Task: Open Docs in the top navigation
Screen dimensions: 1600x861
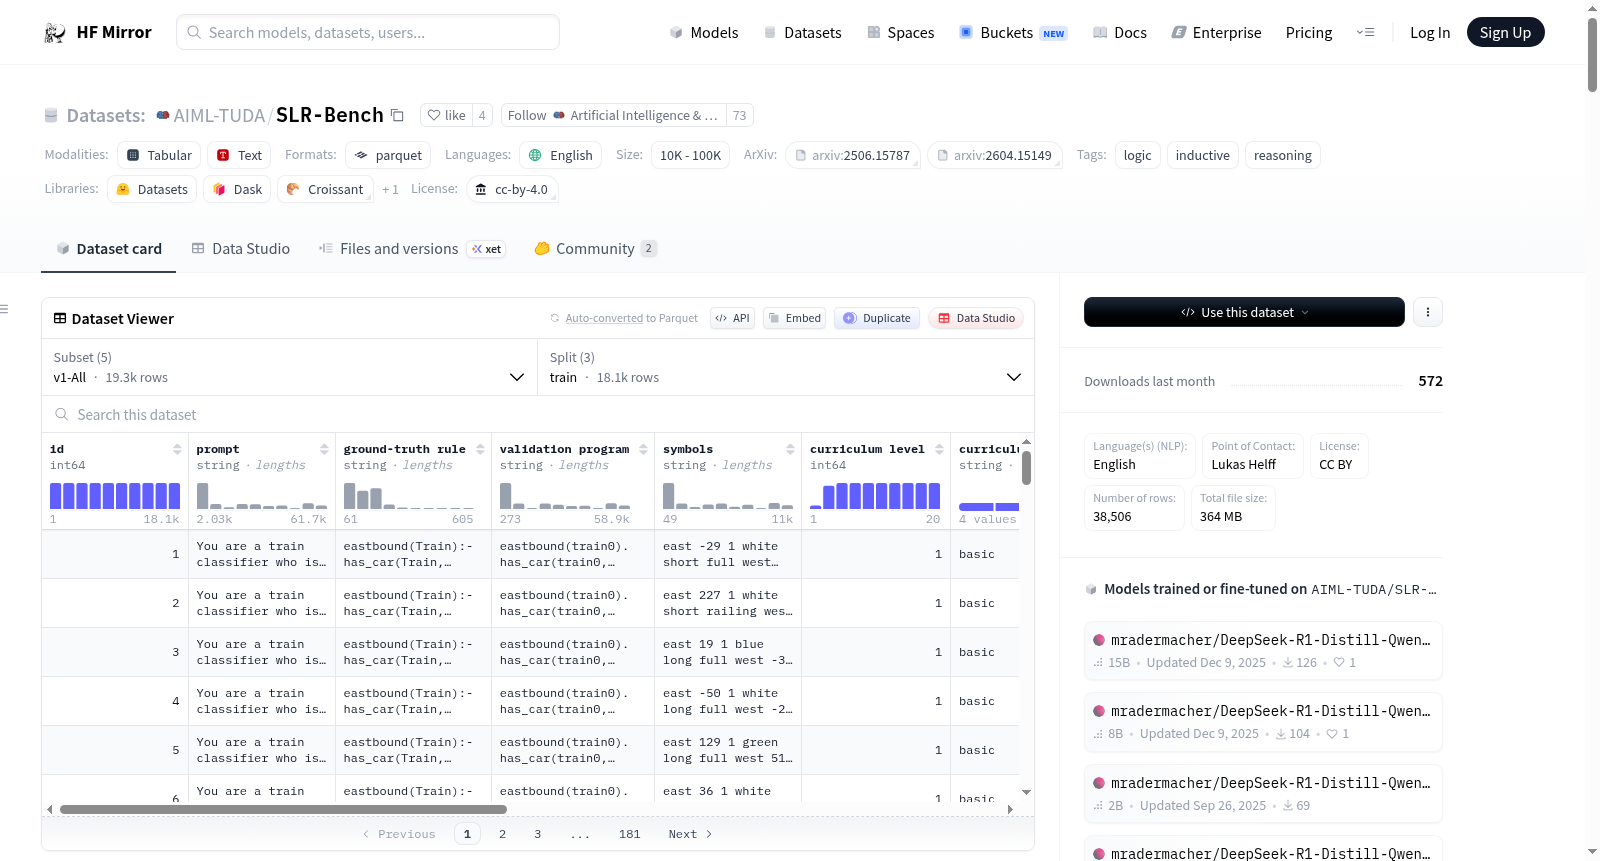Action: pyautogui.click(x=1120, y=33)
